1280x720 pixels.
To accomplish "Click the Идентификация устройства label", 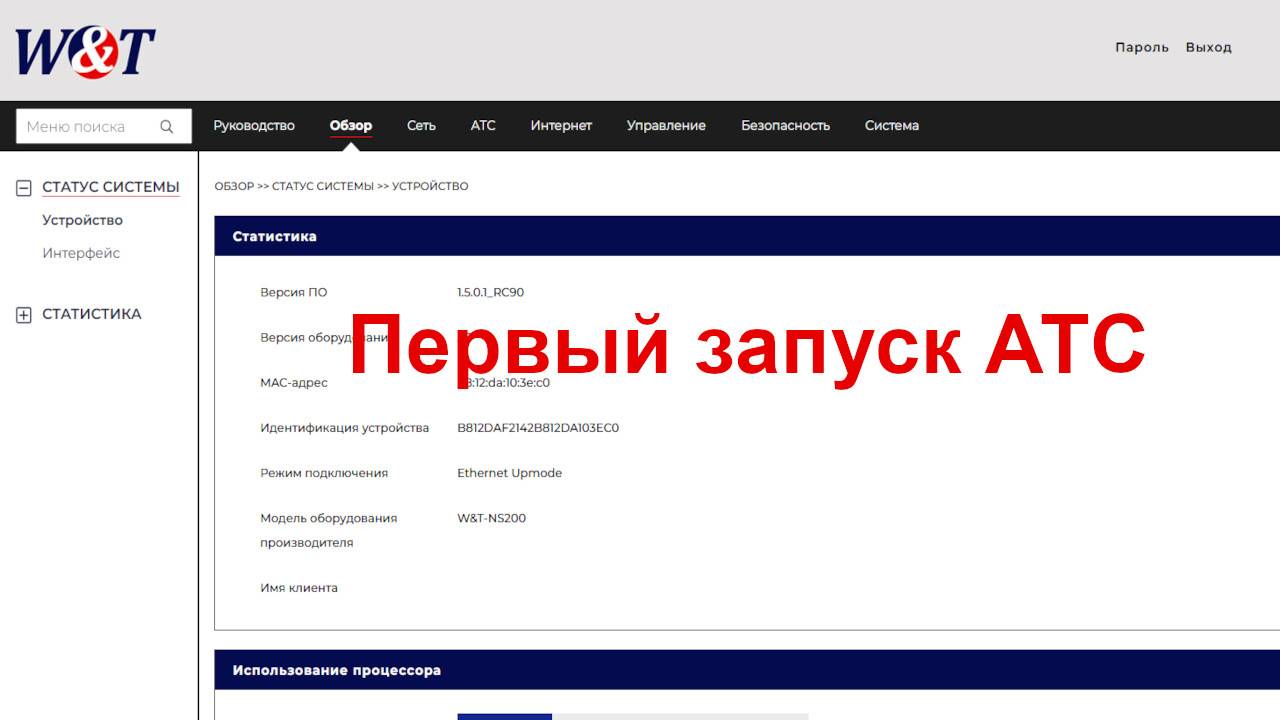I will point(344,428).
